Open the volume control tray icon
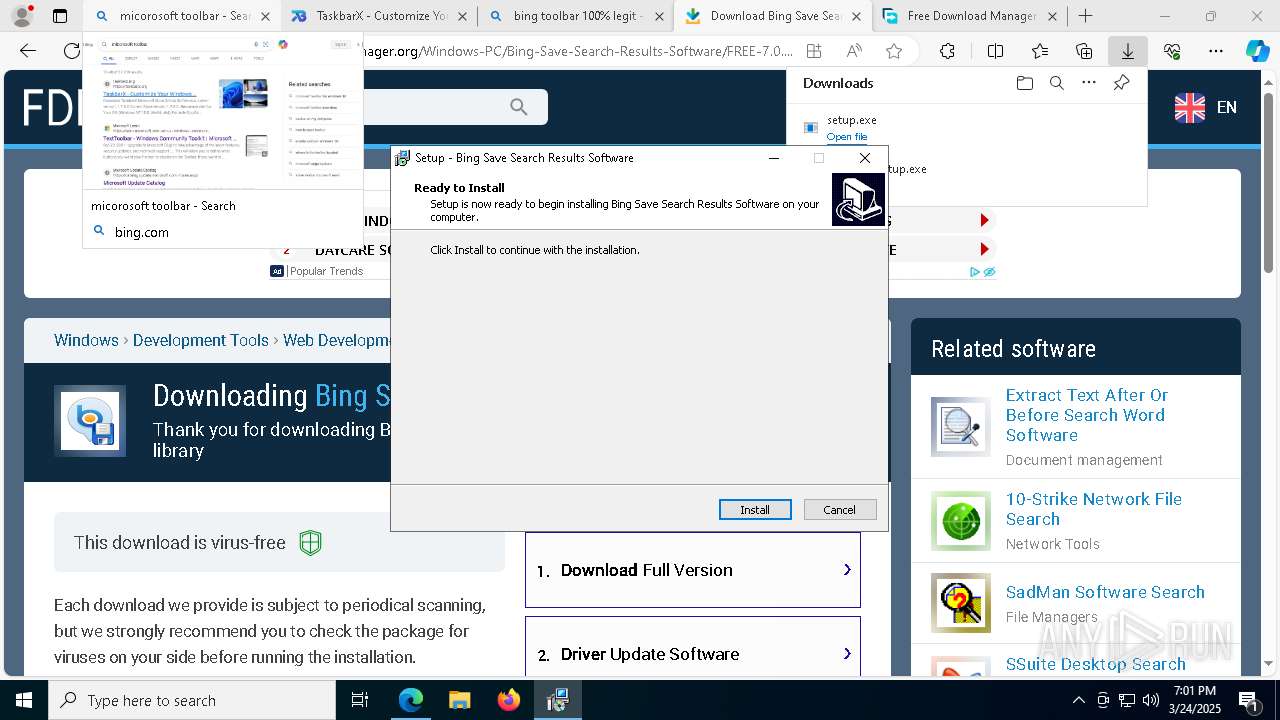 click(1151, 700)
